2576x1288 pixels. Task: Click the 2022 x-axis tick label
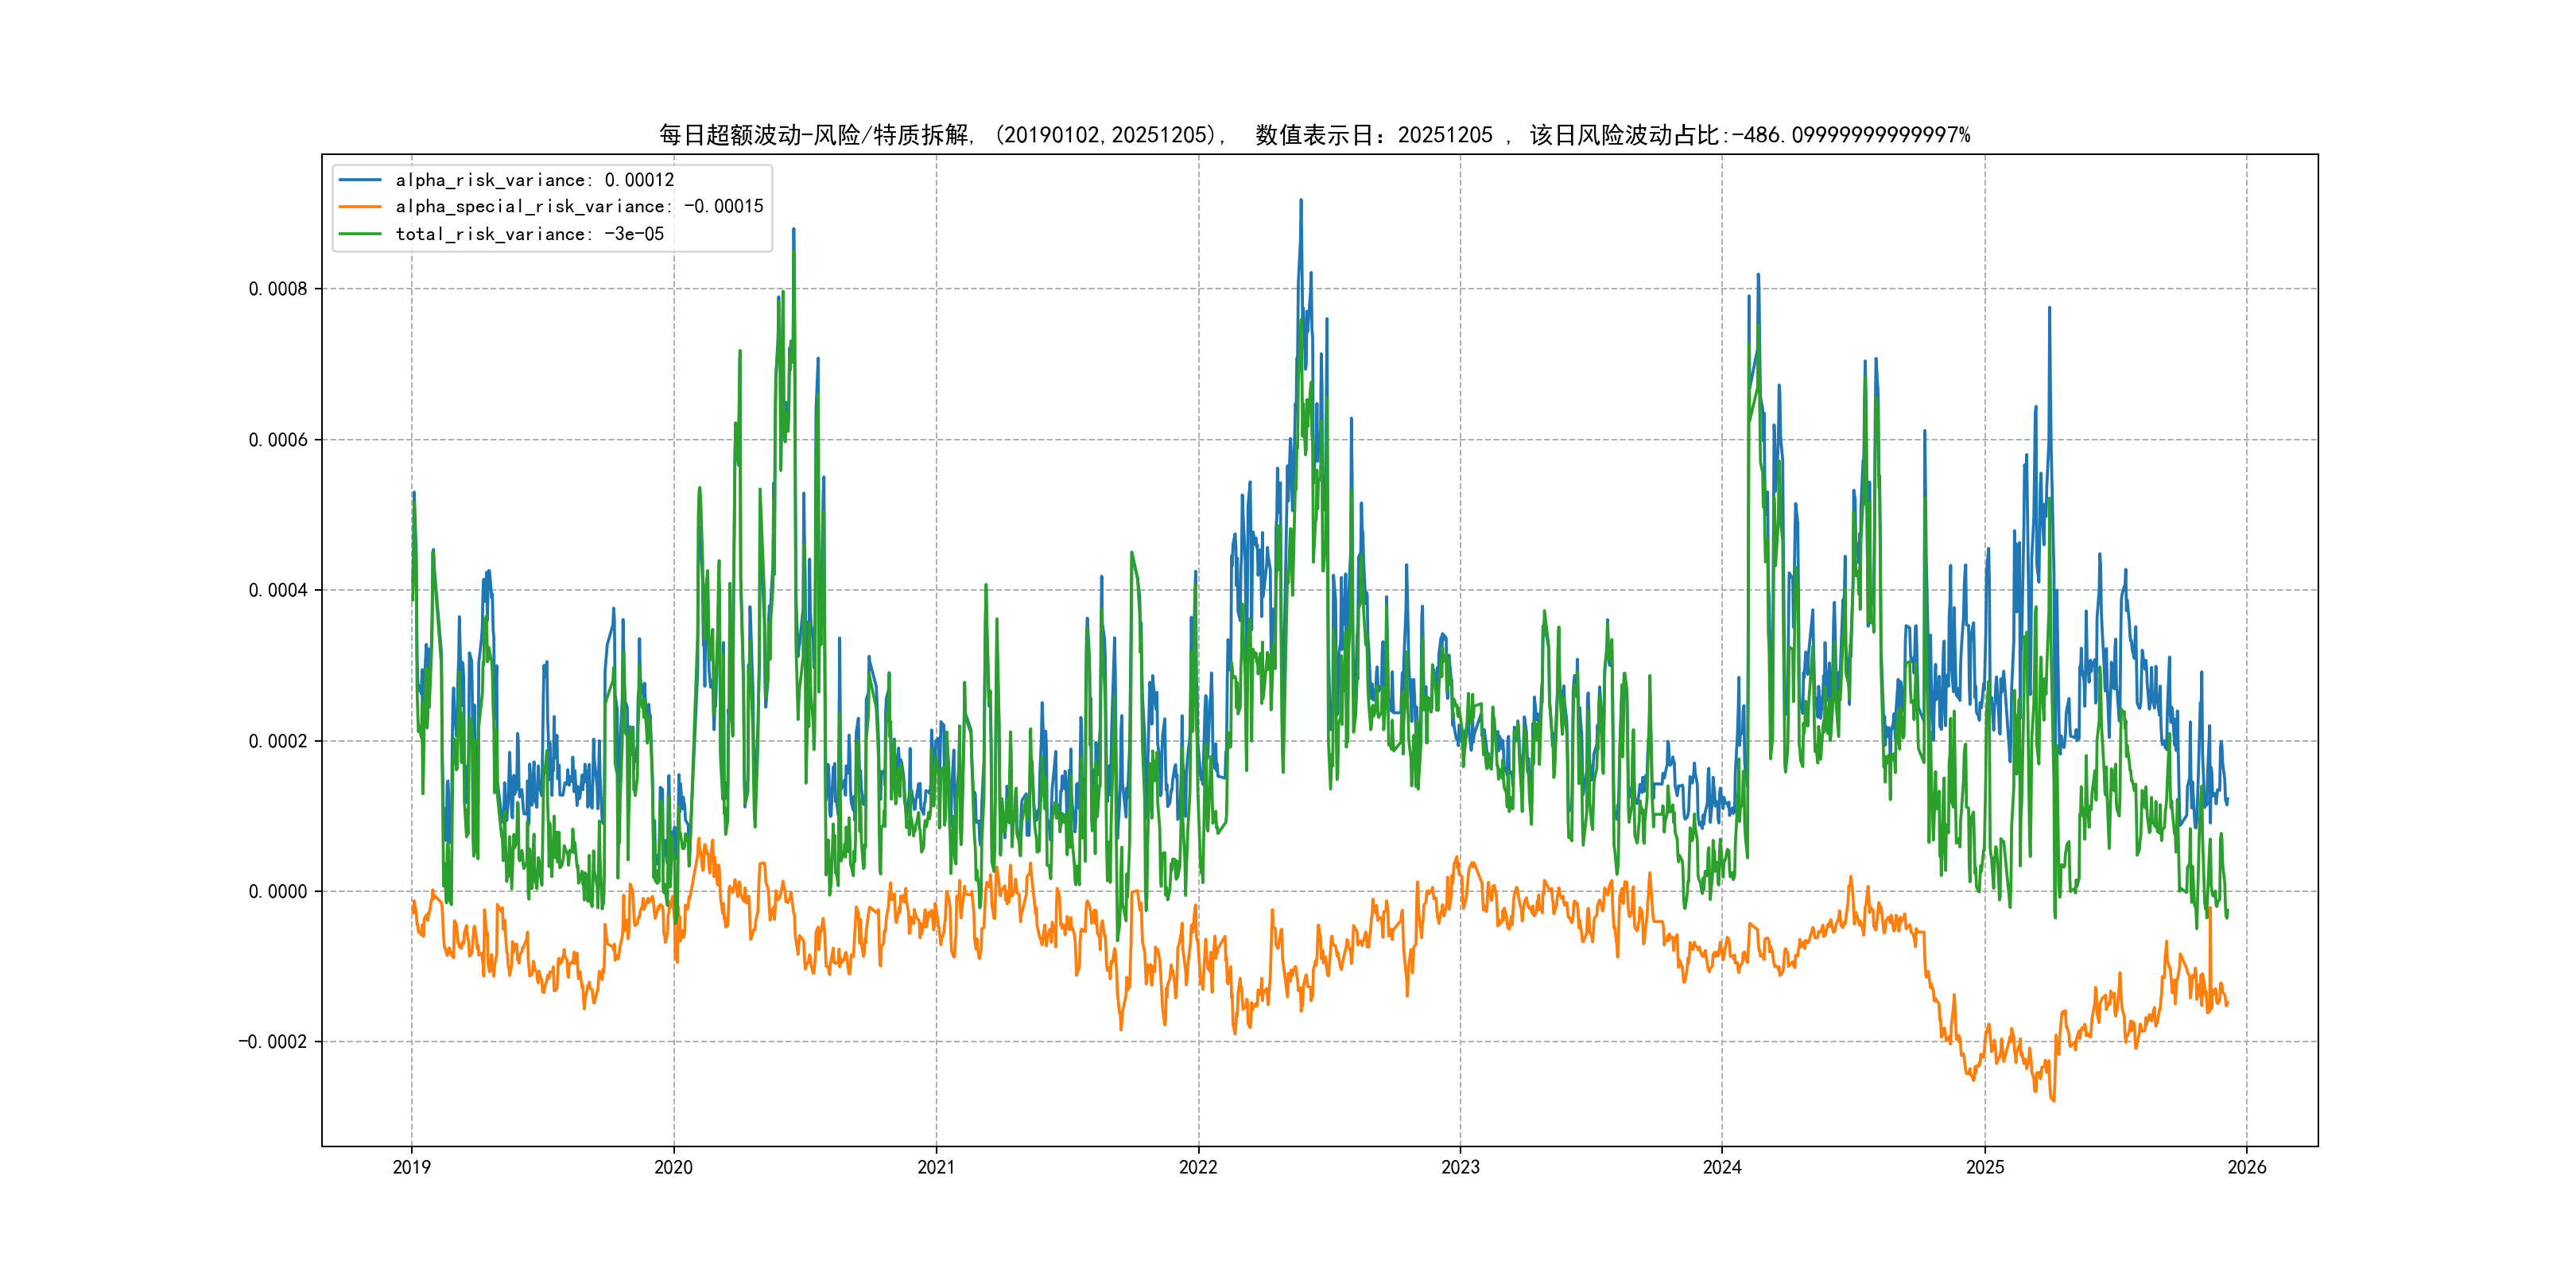pos(1198,1167)
